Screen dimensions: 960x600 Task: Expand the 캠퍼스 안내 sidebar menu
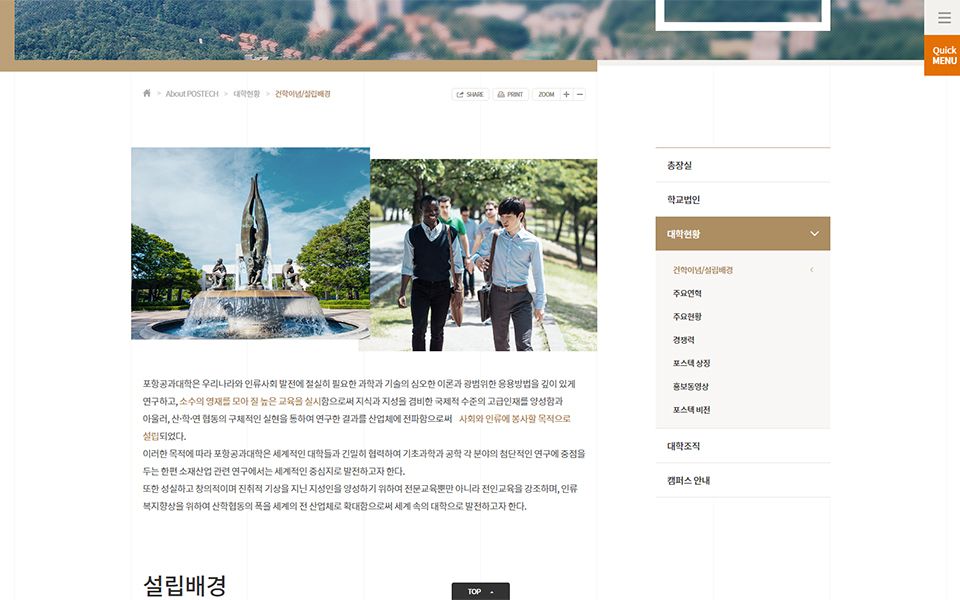pos(742,480)
